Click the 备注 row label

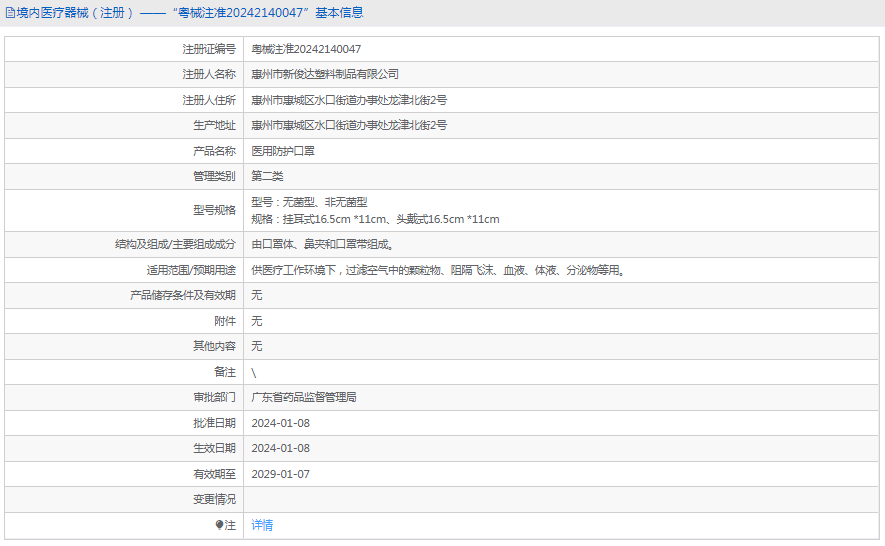pos(225,372)
